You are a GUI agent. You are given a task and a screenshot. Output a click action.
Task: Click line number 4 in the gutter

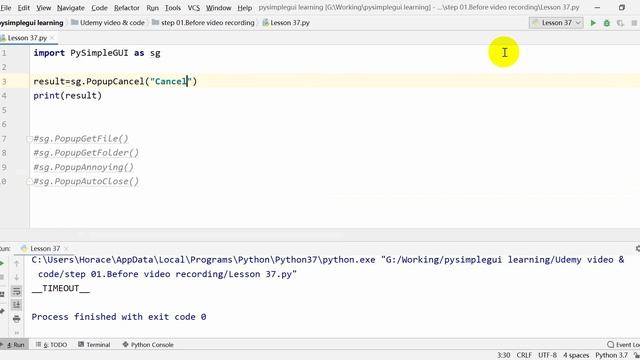(4, 96)
